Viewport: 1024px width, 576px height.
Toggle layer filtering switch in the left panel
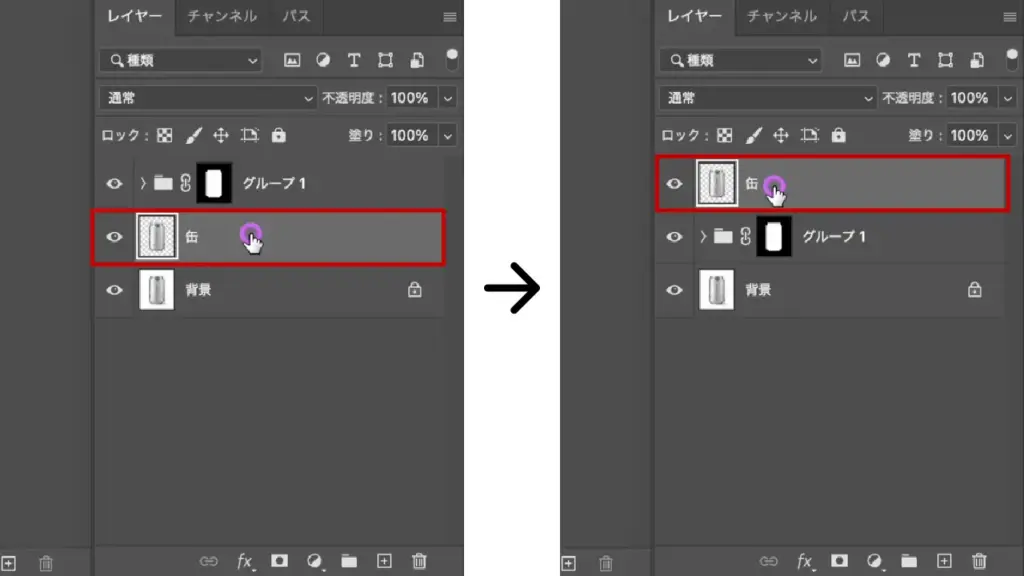pos(452,58)
